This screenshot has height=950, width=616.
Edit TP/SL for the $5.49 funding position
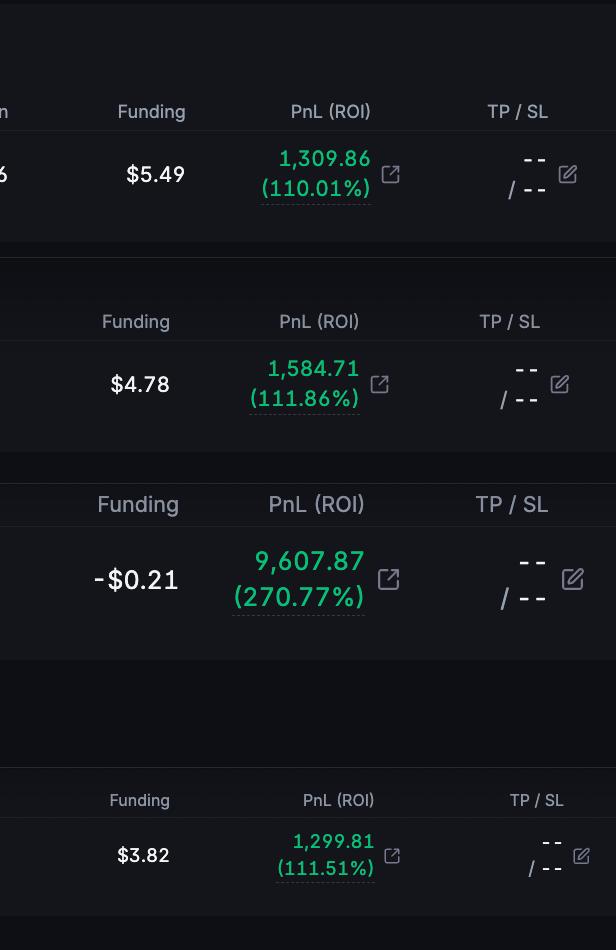coord(568,174)
